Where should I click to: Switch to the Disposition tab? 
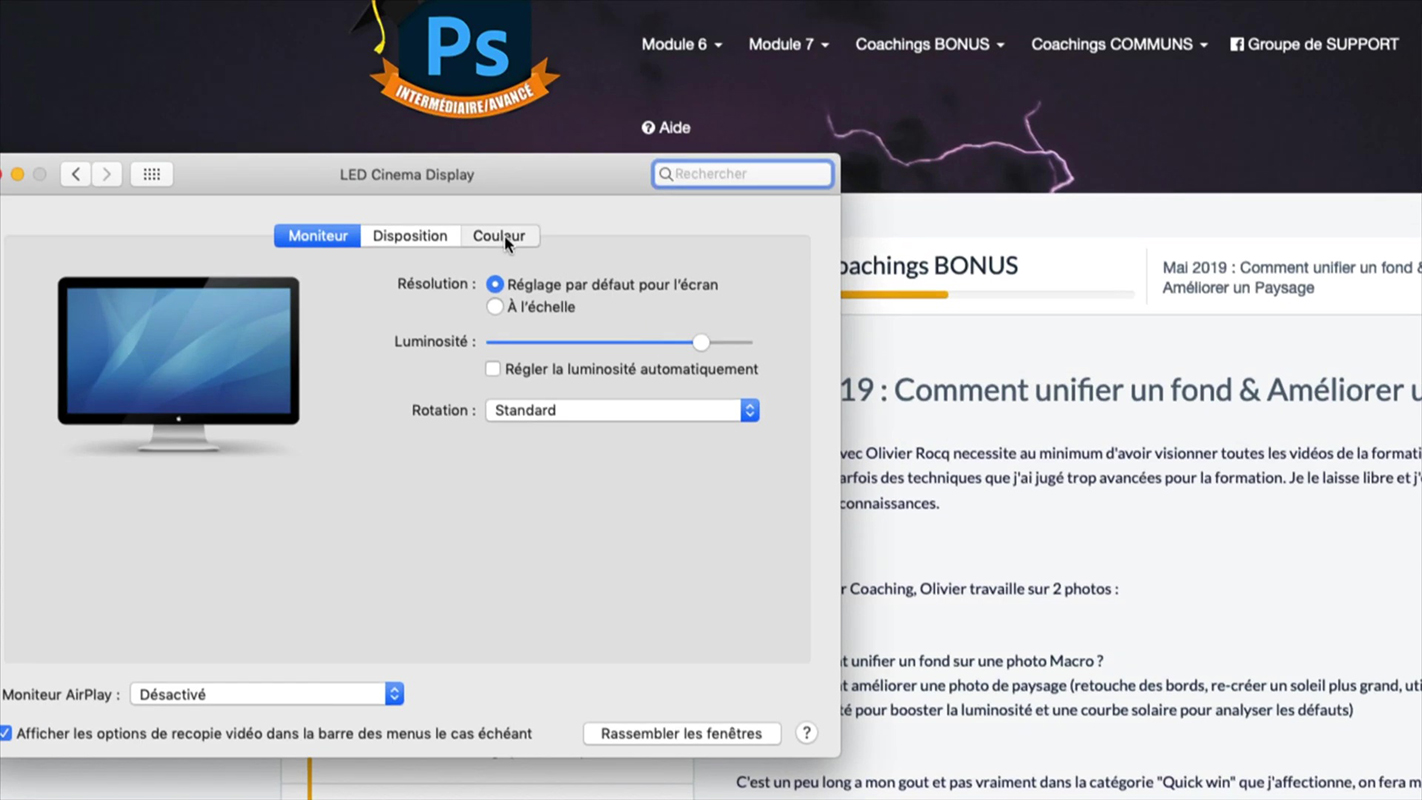[410, 236]
